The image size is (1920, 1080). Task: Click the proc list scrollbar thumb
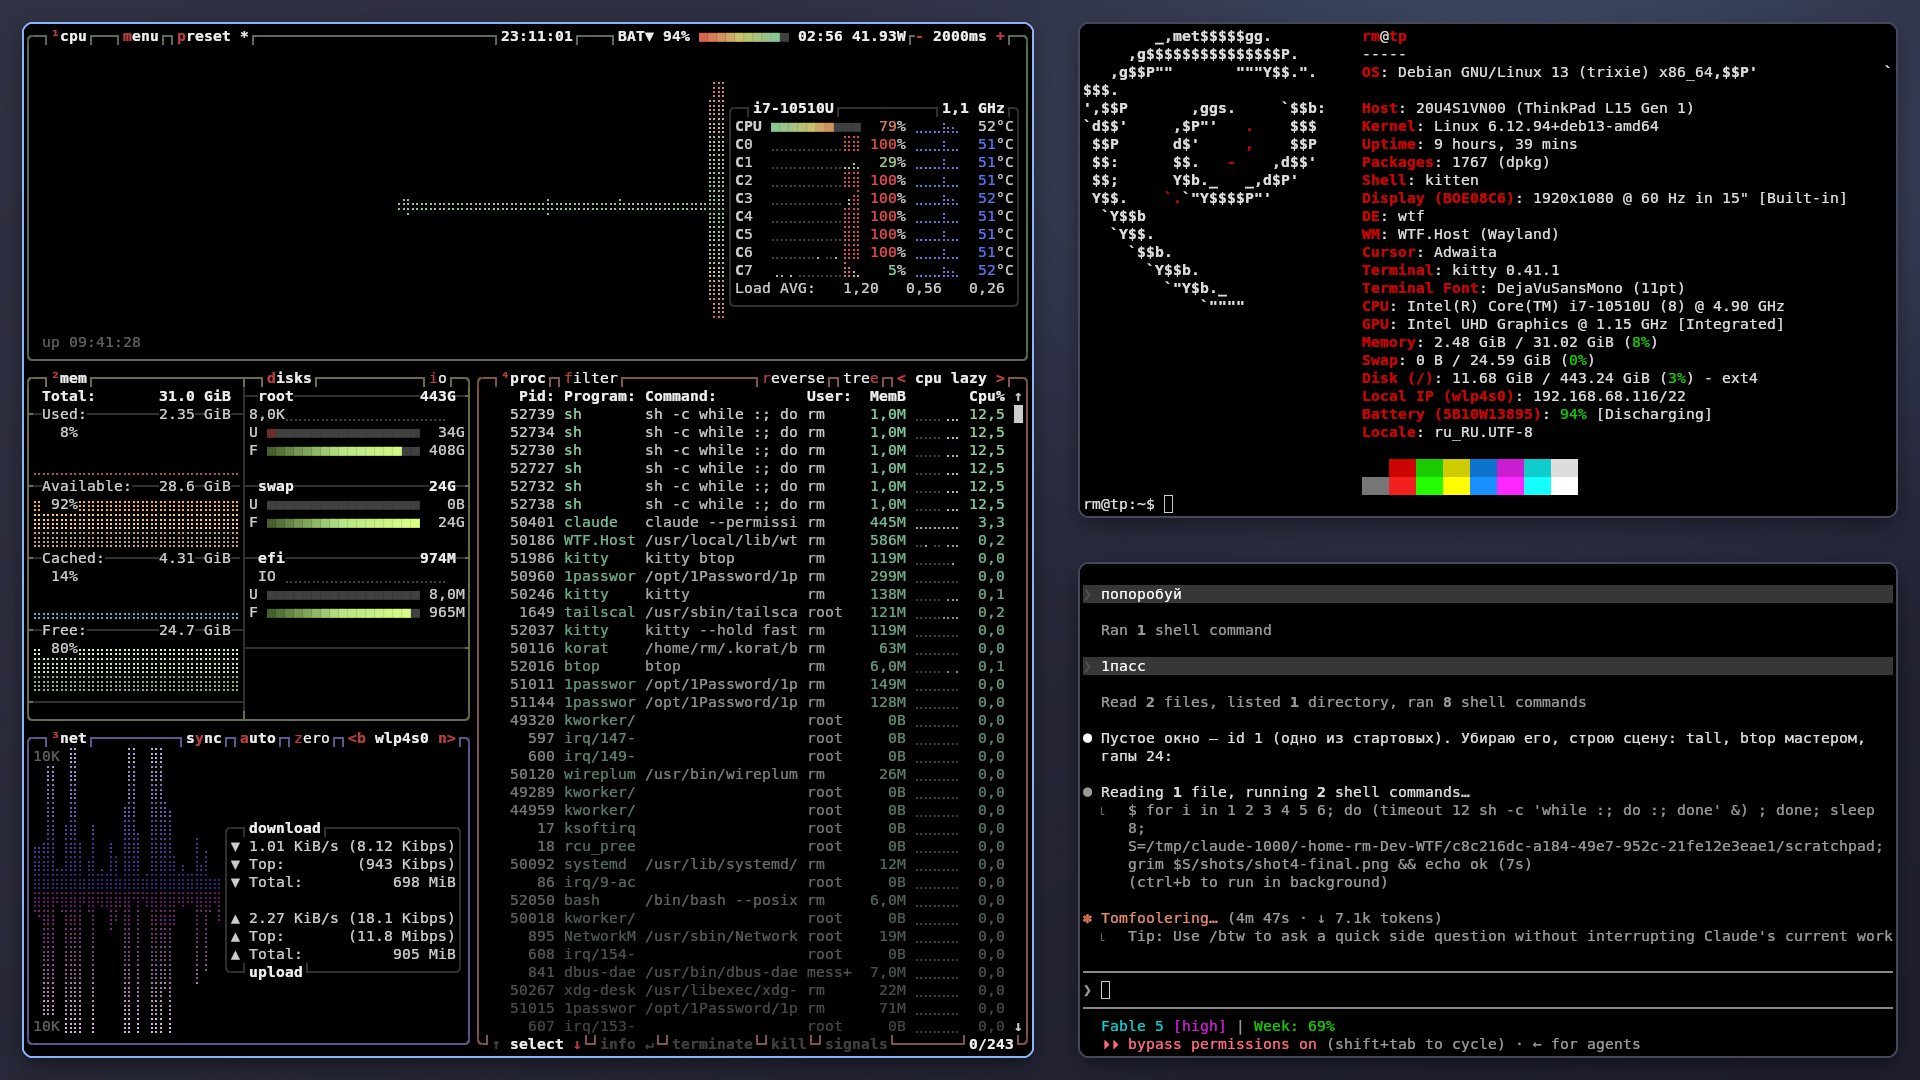pos(1018,414)
